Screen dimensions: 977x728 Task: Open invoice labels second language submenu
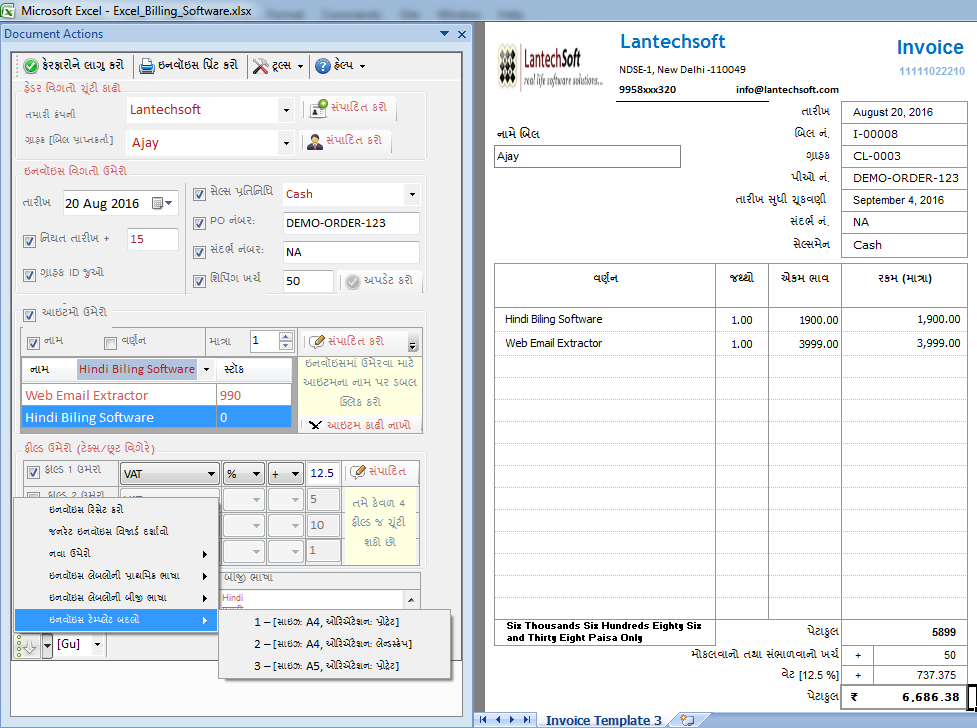tap(116, 598)
